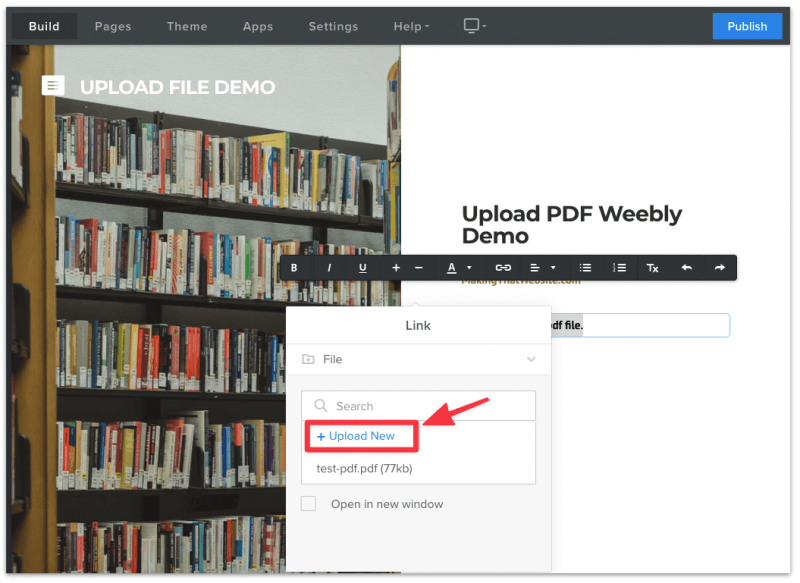Select the insert link chain icon
The height and width of the screenshot is (583, 800).
503,268
